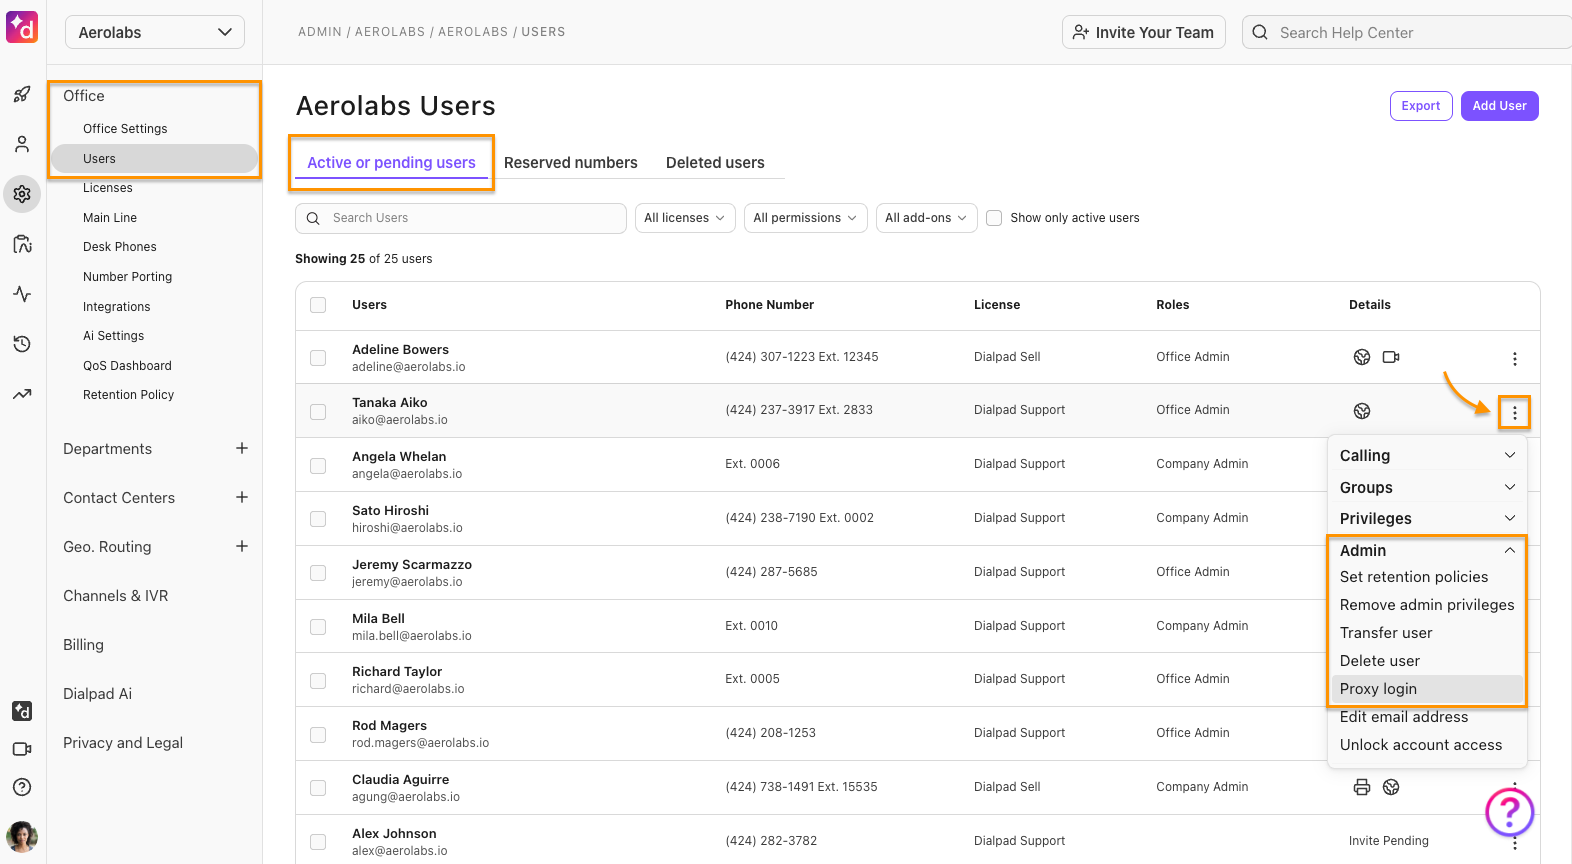The height and width of the screenshot is (864, 1572).
Task: Click the Search Help Center field
Action: (1407, 32)
